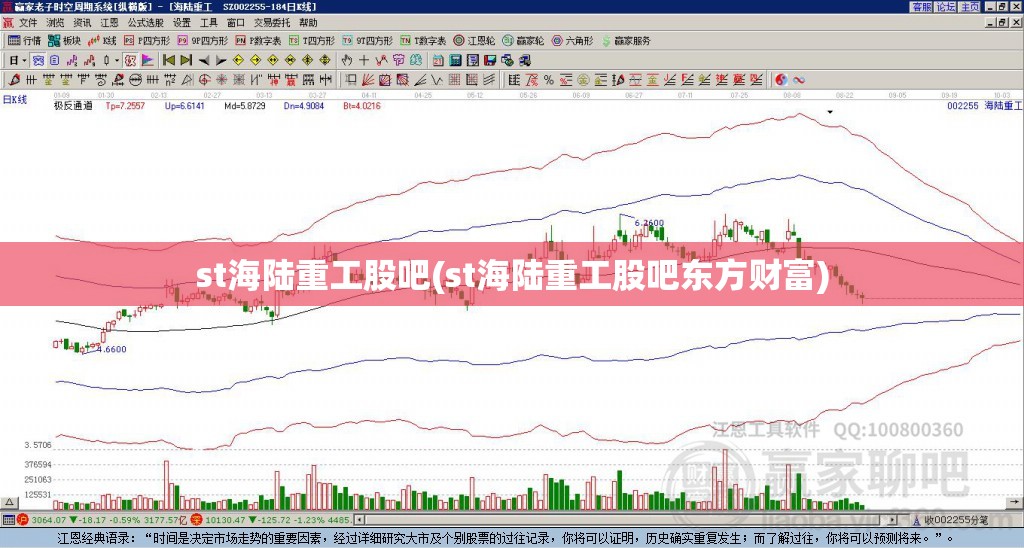This screenshot has height=548, width=1024.
Task: Click the scrollbar left arrow button
Action: click(x=359, y=520)
